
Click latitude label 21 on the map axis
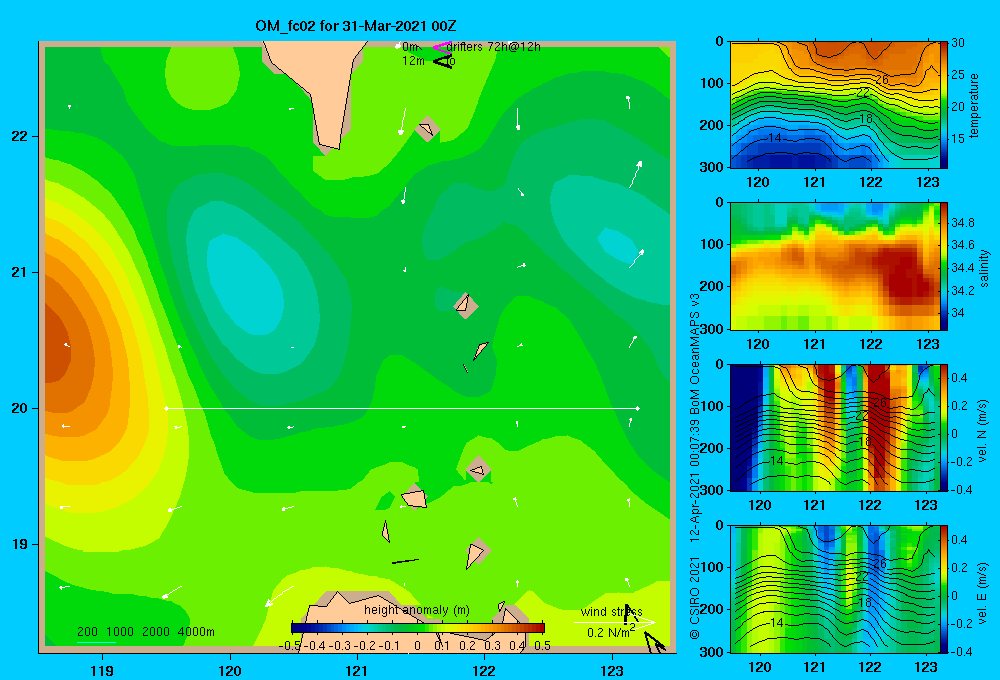[19, 272]
